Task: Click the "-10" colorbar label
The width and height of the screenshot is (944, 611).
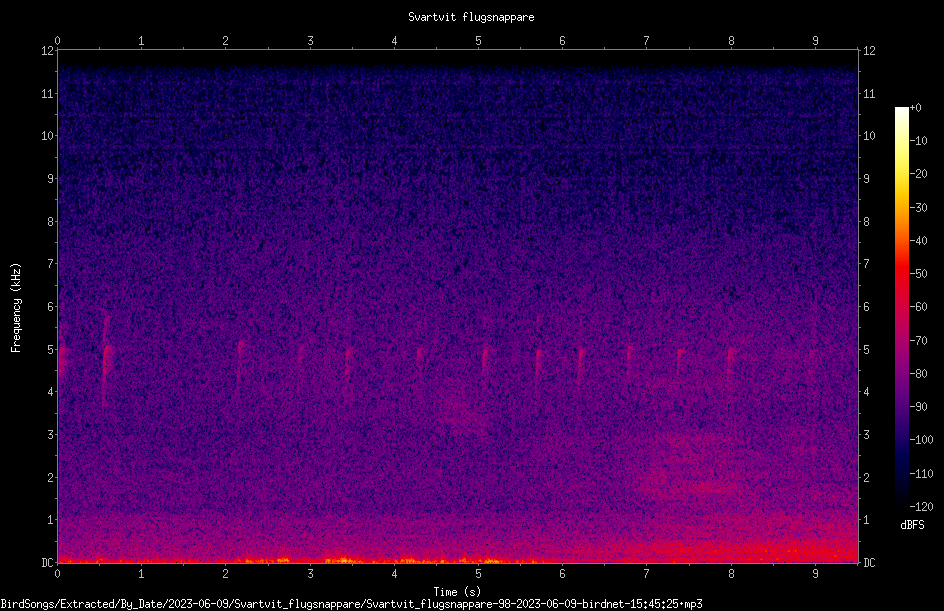Action: [918, 141]
